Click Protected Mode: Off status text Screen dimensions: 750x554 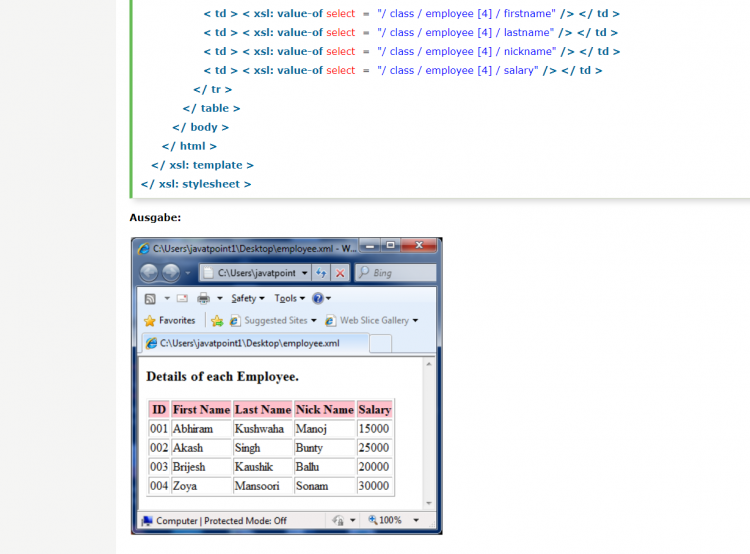(x=245, y=521)
